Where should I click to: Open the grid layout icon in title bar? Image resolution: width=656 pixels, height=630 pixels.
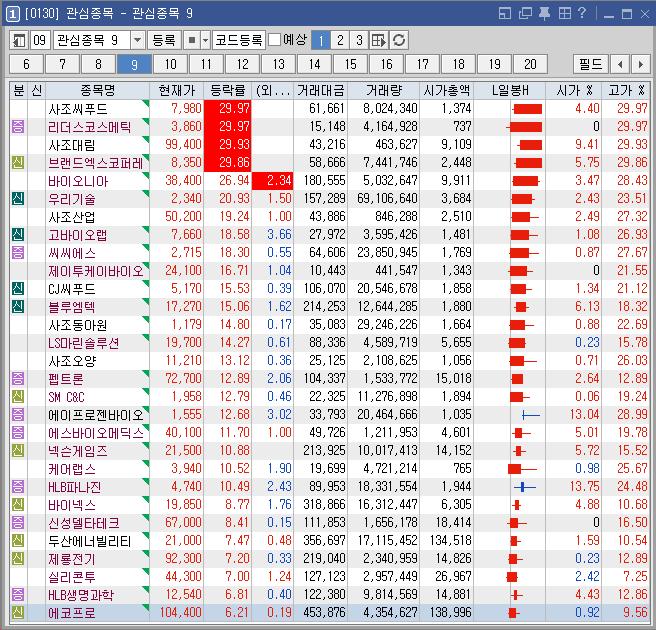pyautogui.click(x=564, y=14)
